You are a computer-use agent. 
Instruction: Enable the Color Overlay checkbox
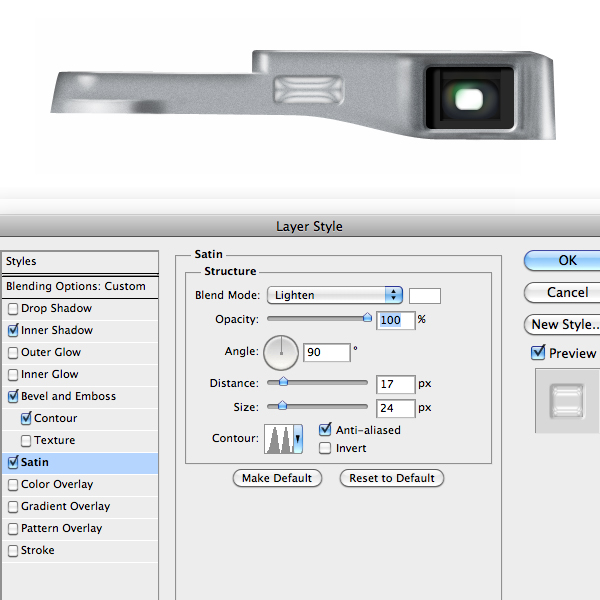click(13, 485)
